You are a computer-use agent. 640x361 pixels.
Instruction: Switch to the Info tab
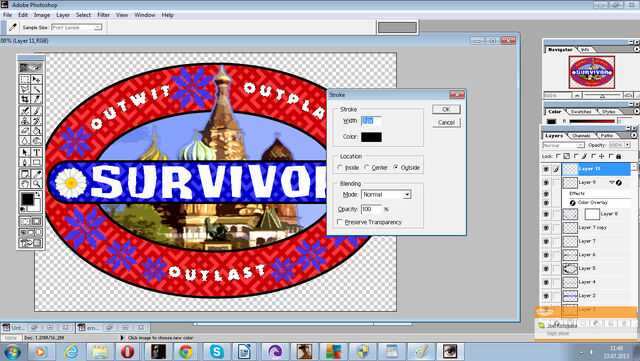click(585, 49)
